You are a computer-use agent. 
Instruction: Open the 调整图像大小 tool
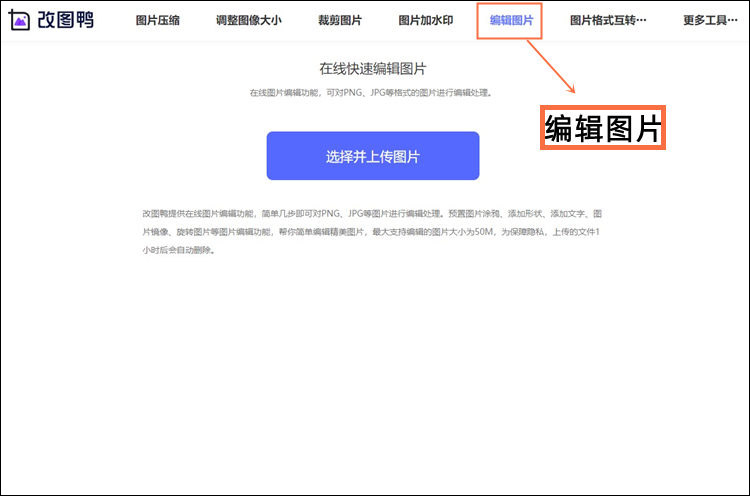click(x=249, y=21)
